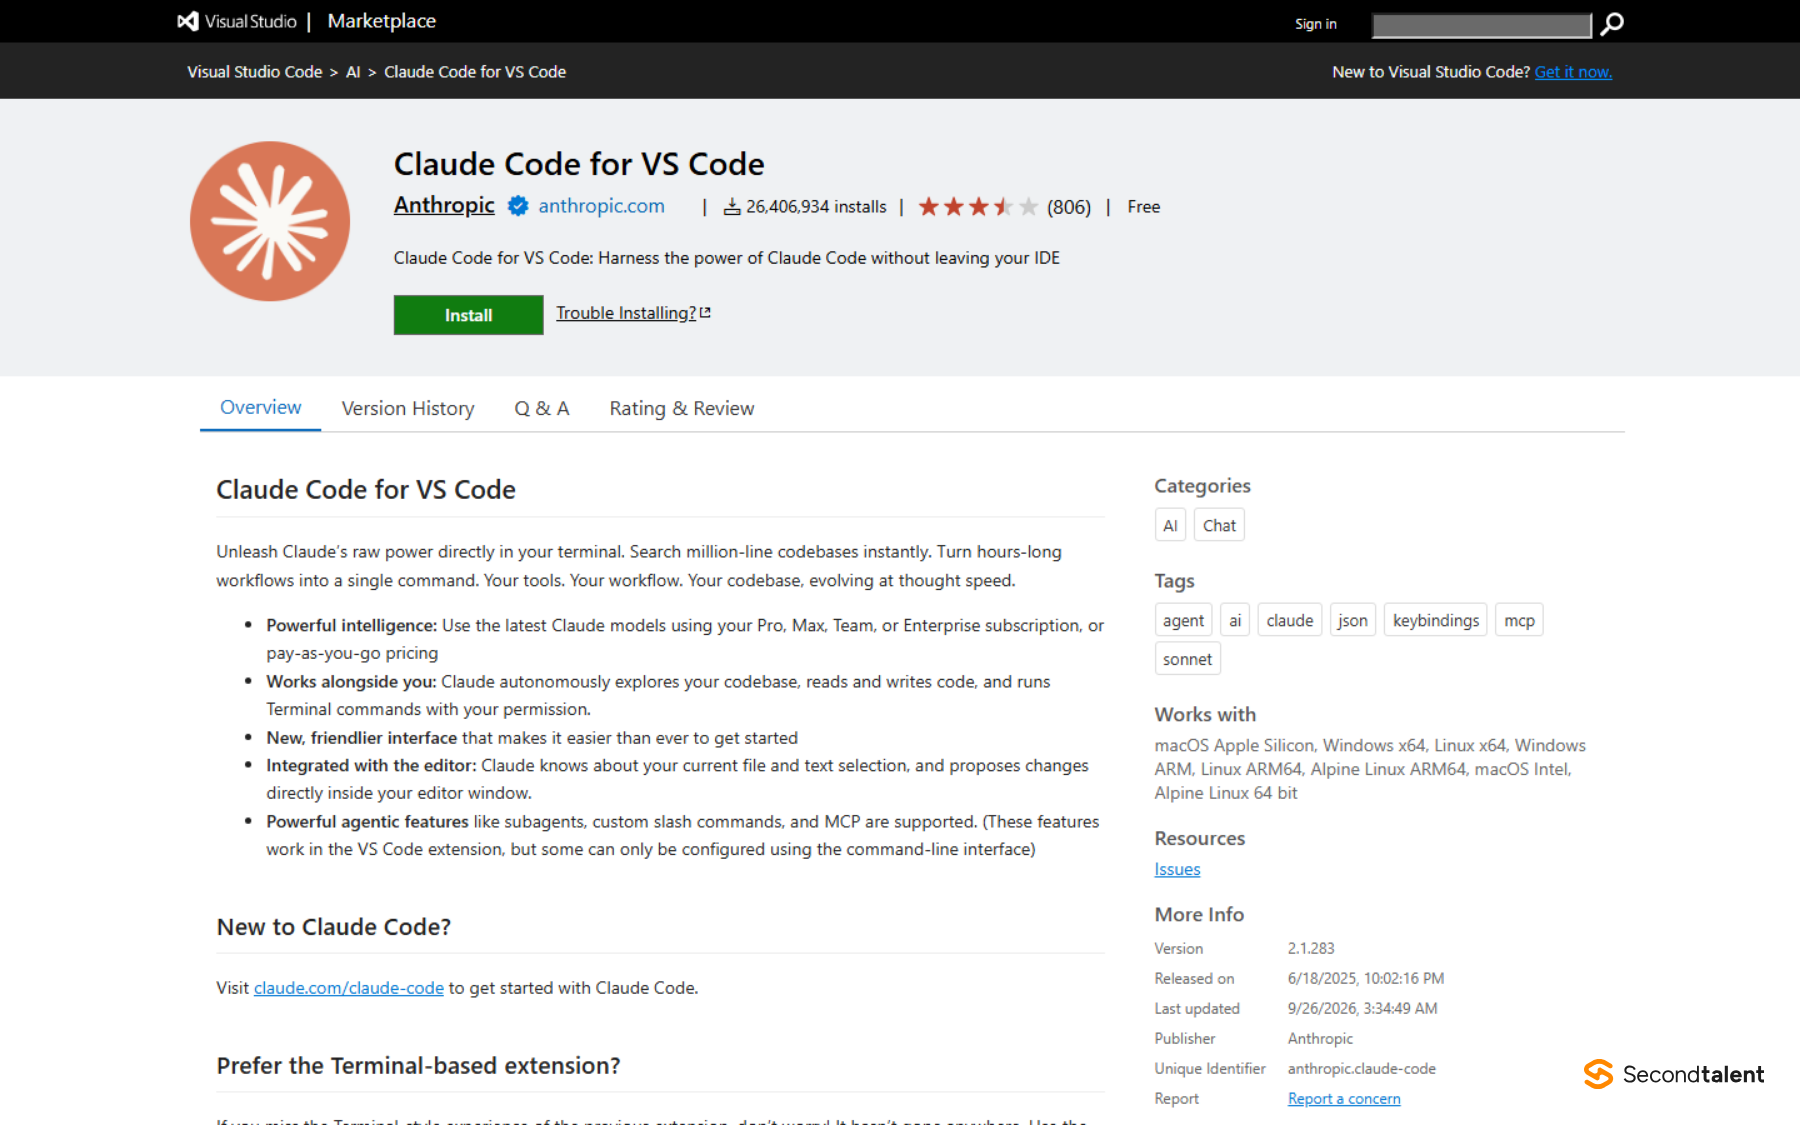1800x1125 pixels.
Task: Click Prefer the Terminal-based extension? heading
Action: [418, 1066]
